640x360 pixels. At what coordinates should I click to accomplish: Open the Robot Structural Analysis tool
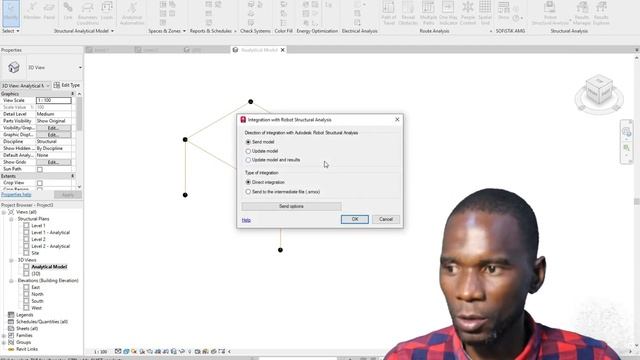click(550, 12)
